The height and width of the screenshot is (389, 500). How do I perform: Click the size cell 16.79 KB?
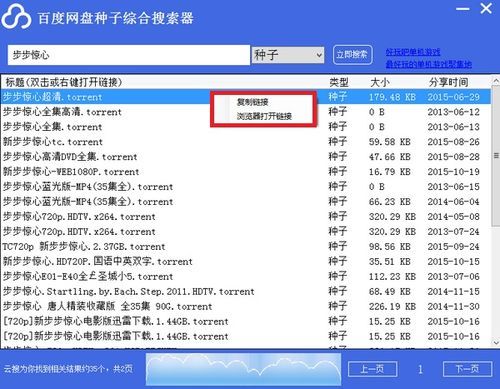(x=390, y=172)
